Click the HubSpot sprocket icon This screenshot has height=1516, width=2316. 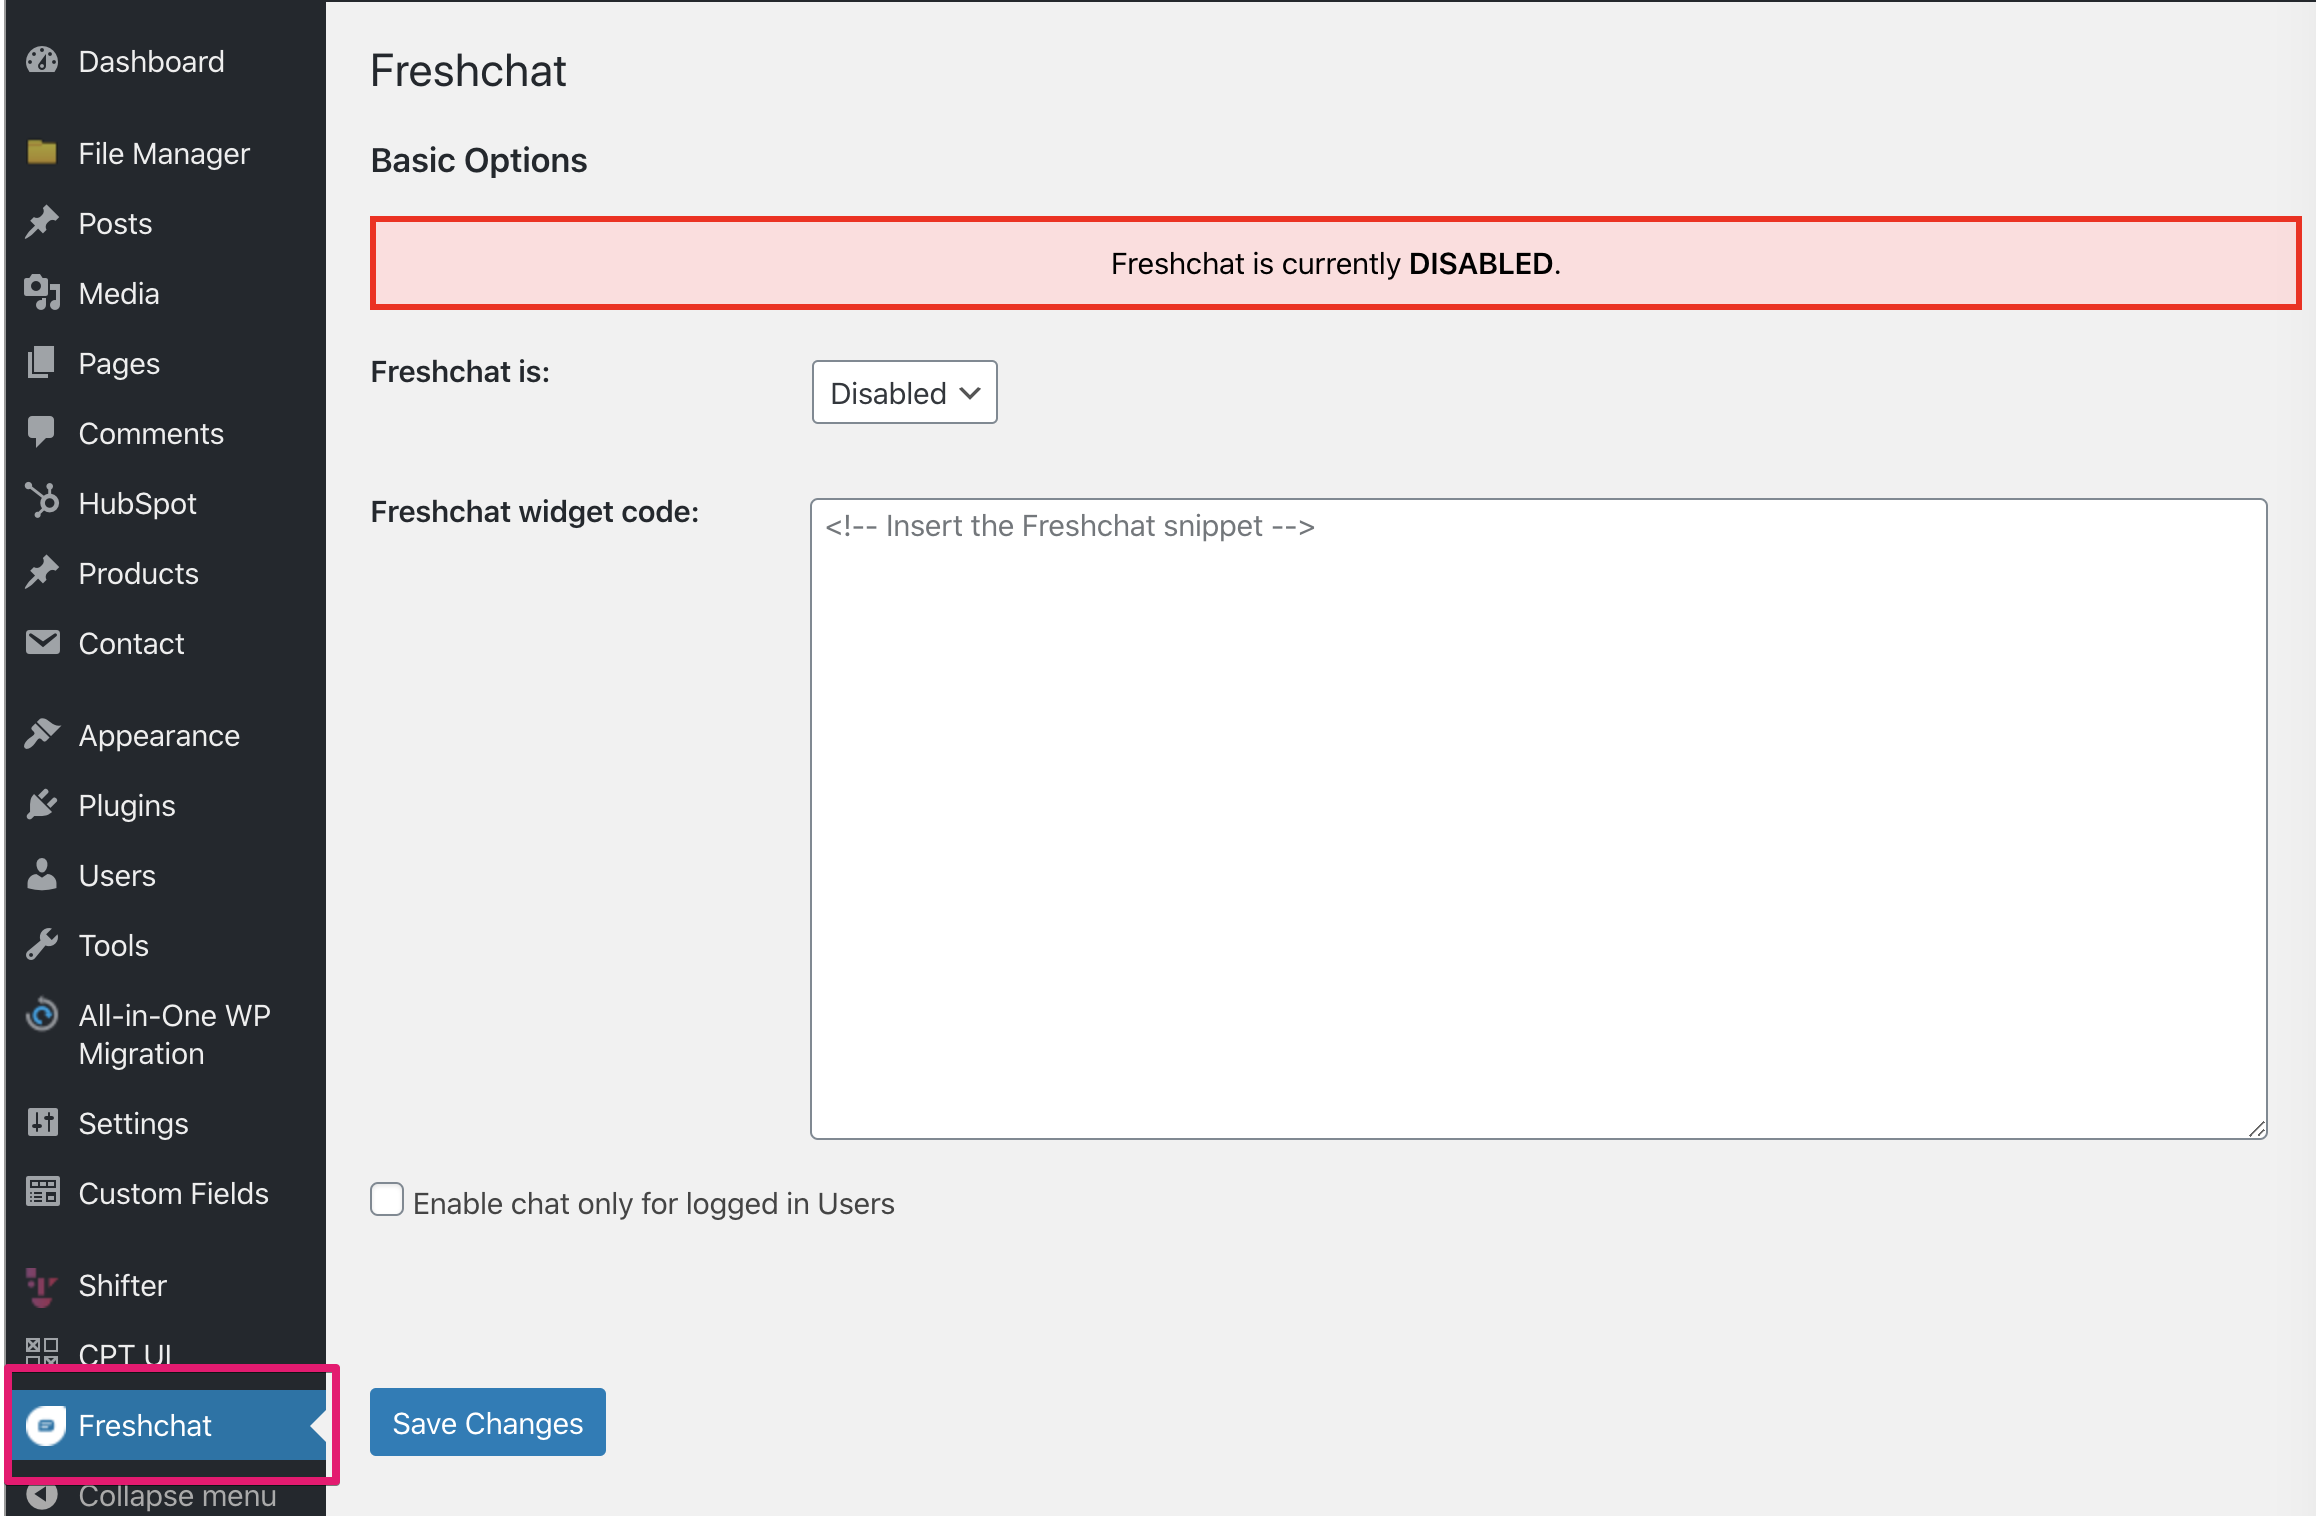(x=42, y=501)
